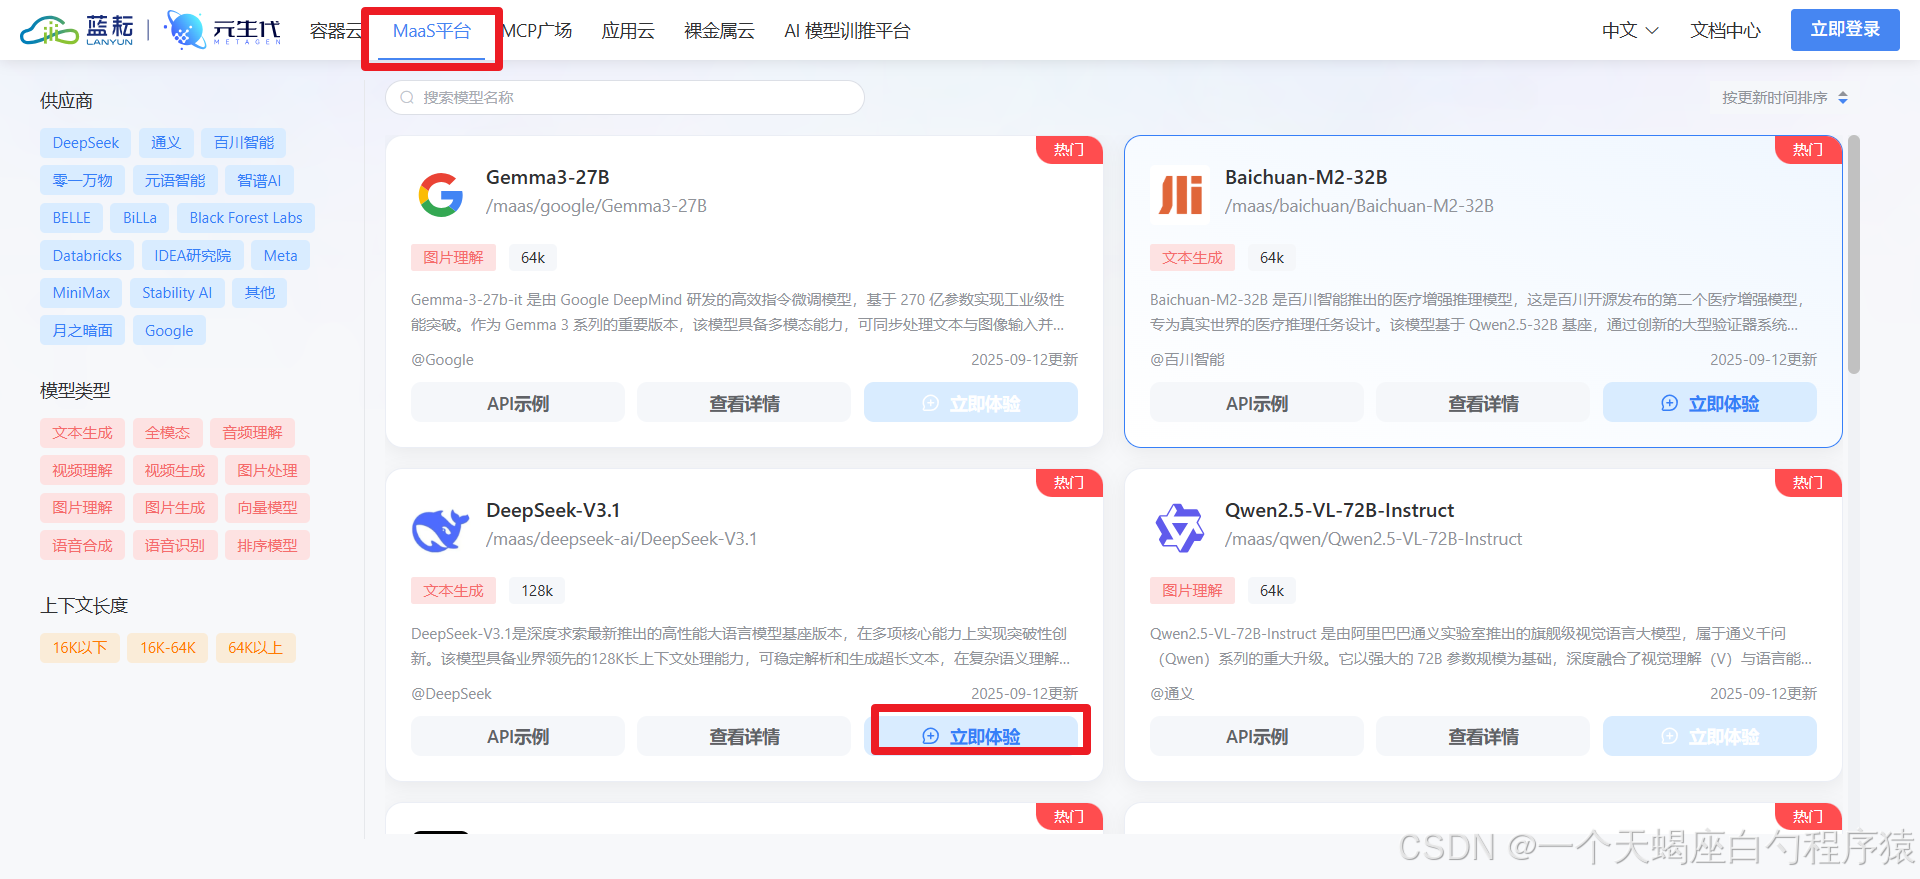Click 查看详情 on Qwen2.5-VL-72B-Instruct card
This screenshot has height=879, width=1920.
tap(1483, 737)
